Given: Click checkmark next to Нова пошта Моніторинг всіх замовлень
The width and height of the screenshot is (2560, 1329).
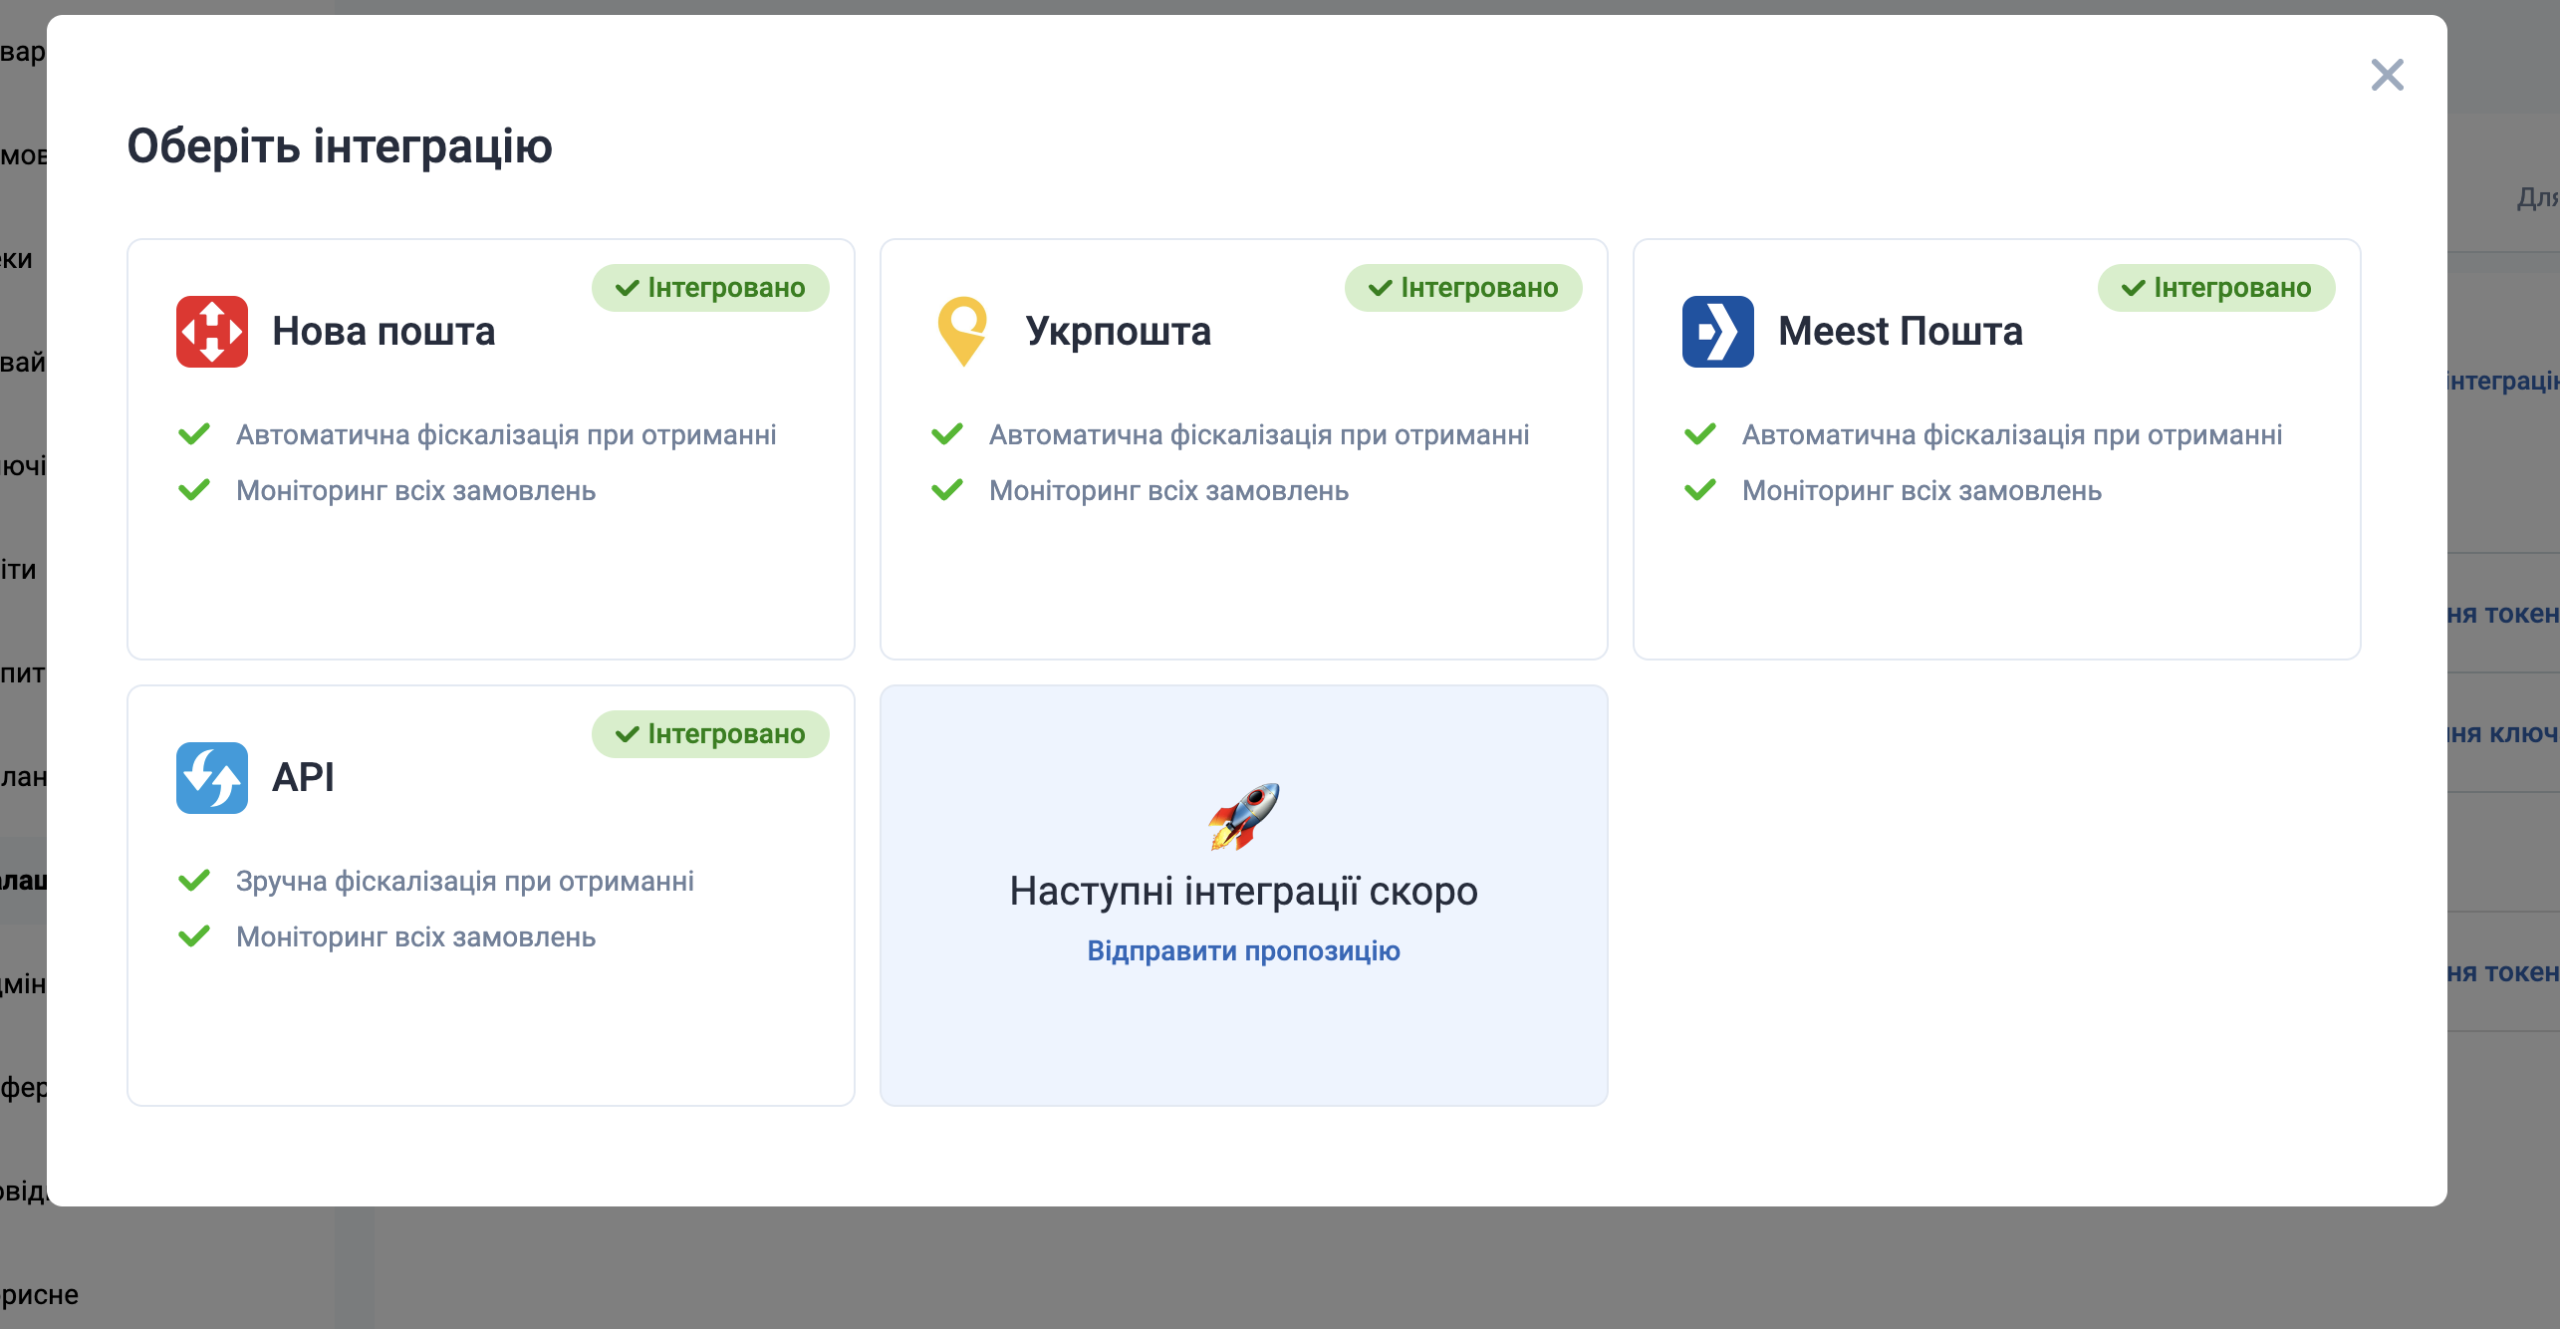Looking at the screenshot, I should tap(194, 490).
